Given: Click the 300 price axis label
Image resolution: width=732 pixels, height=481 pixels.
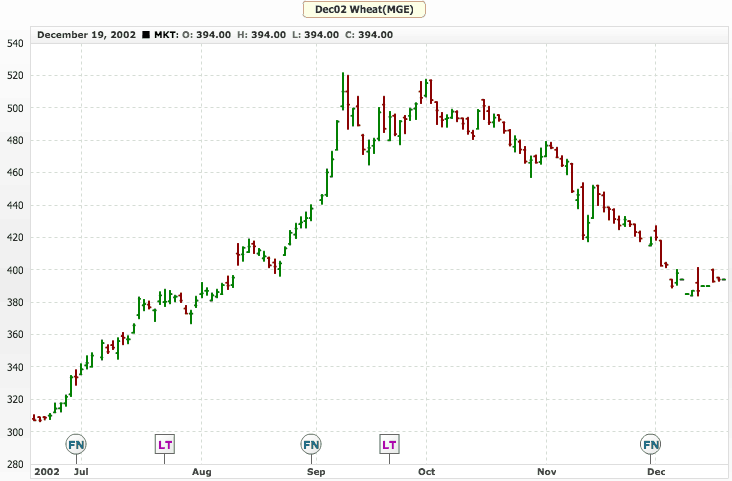Looking at the screenshot, I should [15, 432].
